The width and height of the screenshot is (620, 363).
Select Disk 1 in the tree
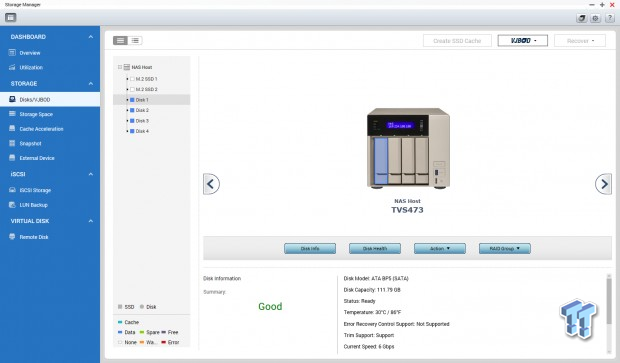point(142,100)
